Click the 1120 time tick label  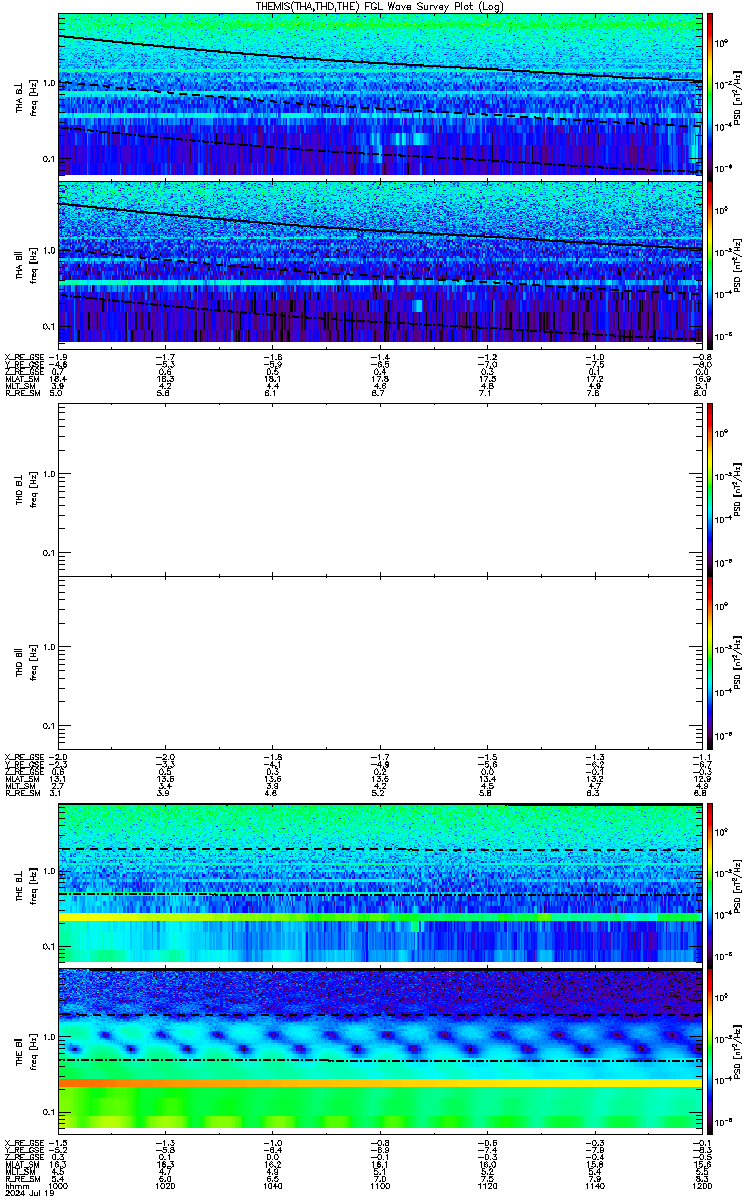487,1186
